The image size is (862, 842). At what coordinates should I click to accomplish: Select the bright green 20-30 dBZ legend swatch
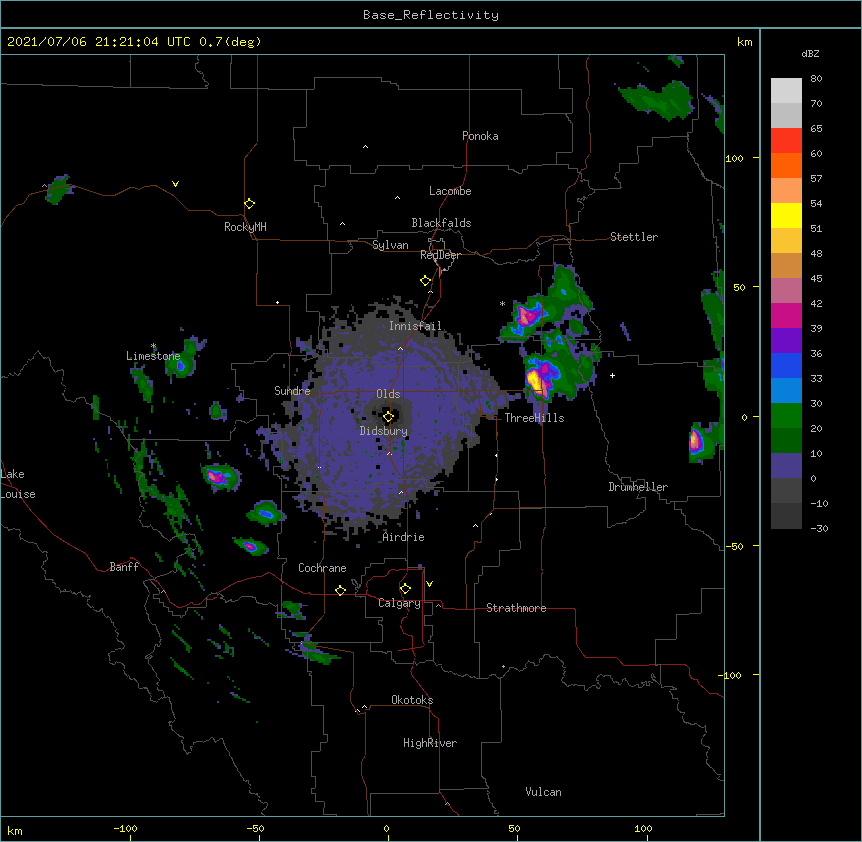click(x=786, y=415)
